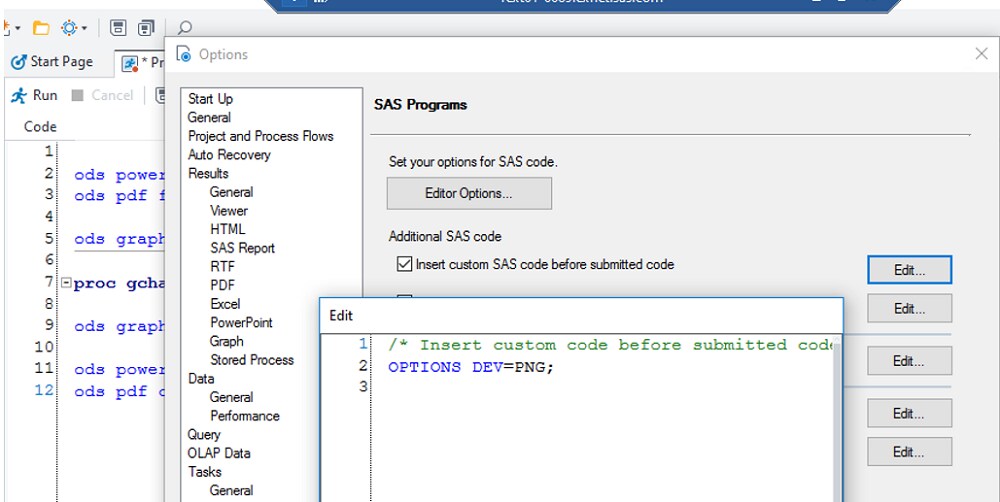The image size is (1000, 502).
Task: Select Project and Process Flows category
Action: 260,136
